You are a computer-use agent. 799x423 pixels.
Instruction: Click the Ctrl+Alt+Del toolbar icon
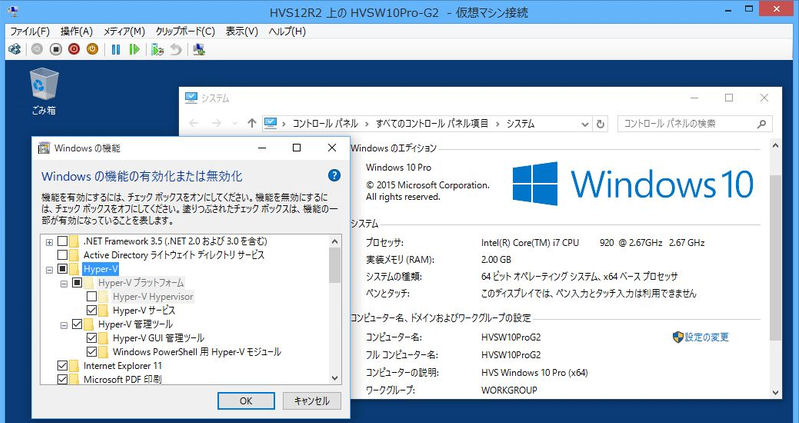(x=15, y=49)
